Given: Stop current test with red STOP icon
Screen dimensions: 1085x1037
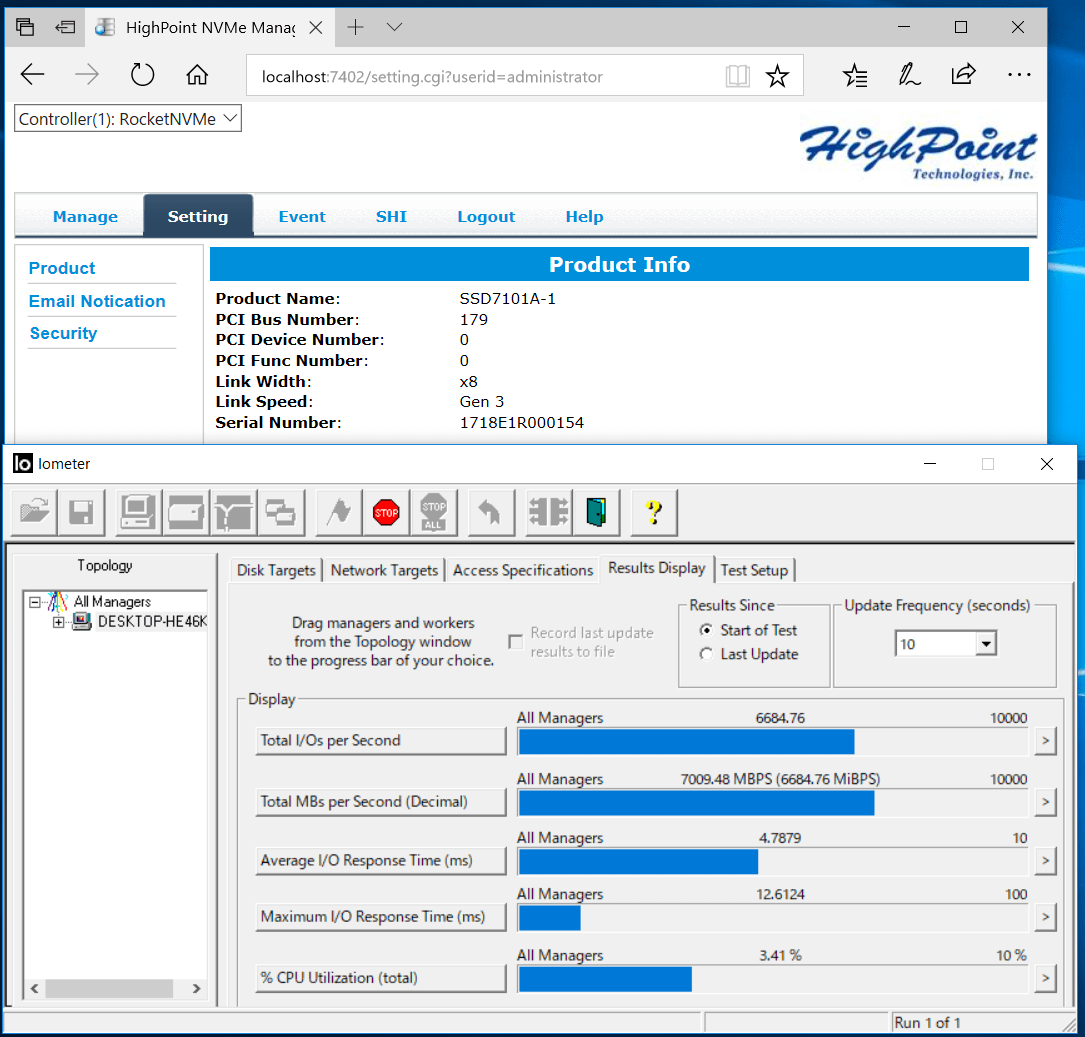Looking at the screenshot, I should [x=386, y=513].
